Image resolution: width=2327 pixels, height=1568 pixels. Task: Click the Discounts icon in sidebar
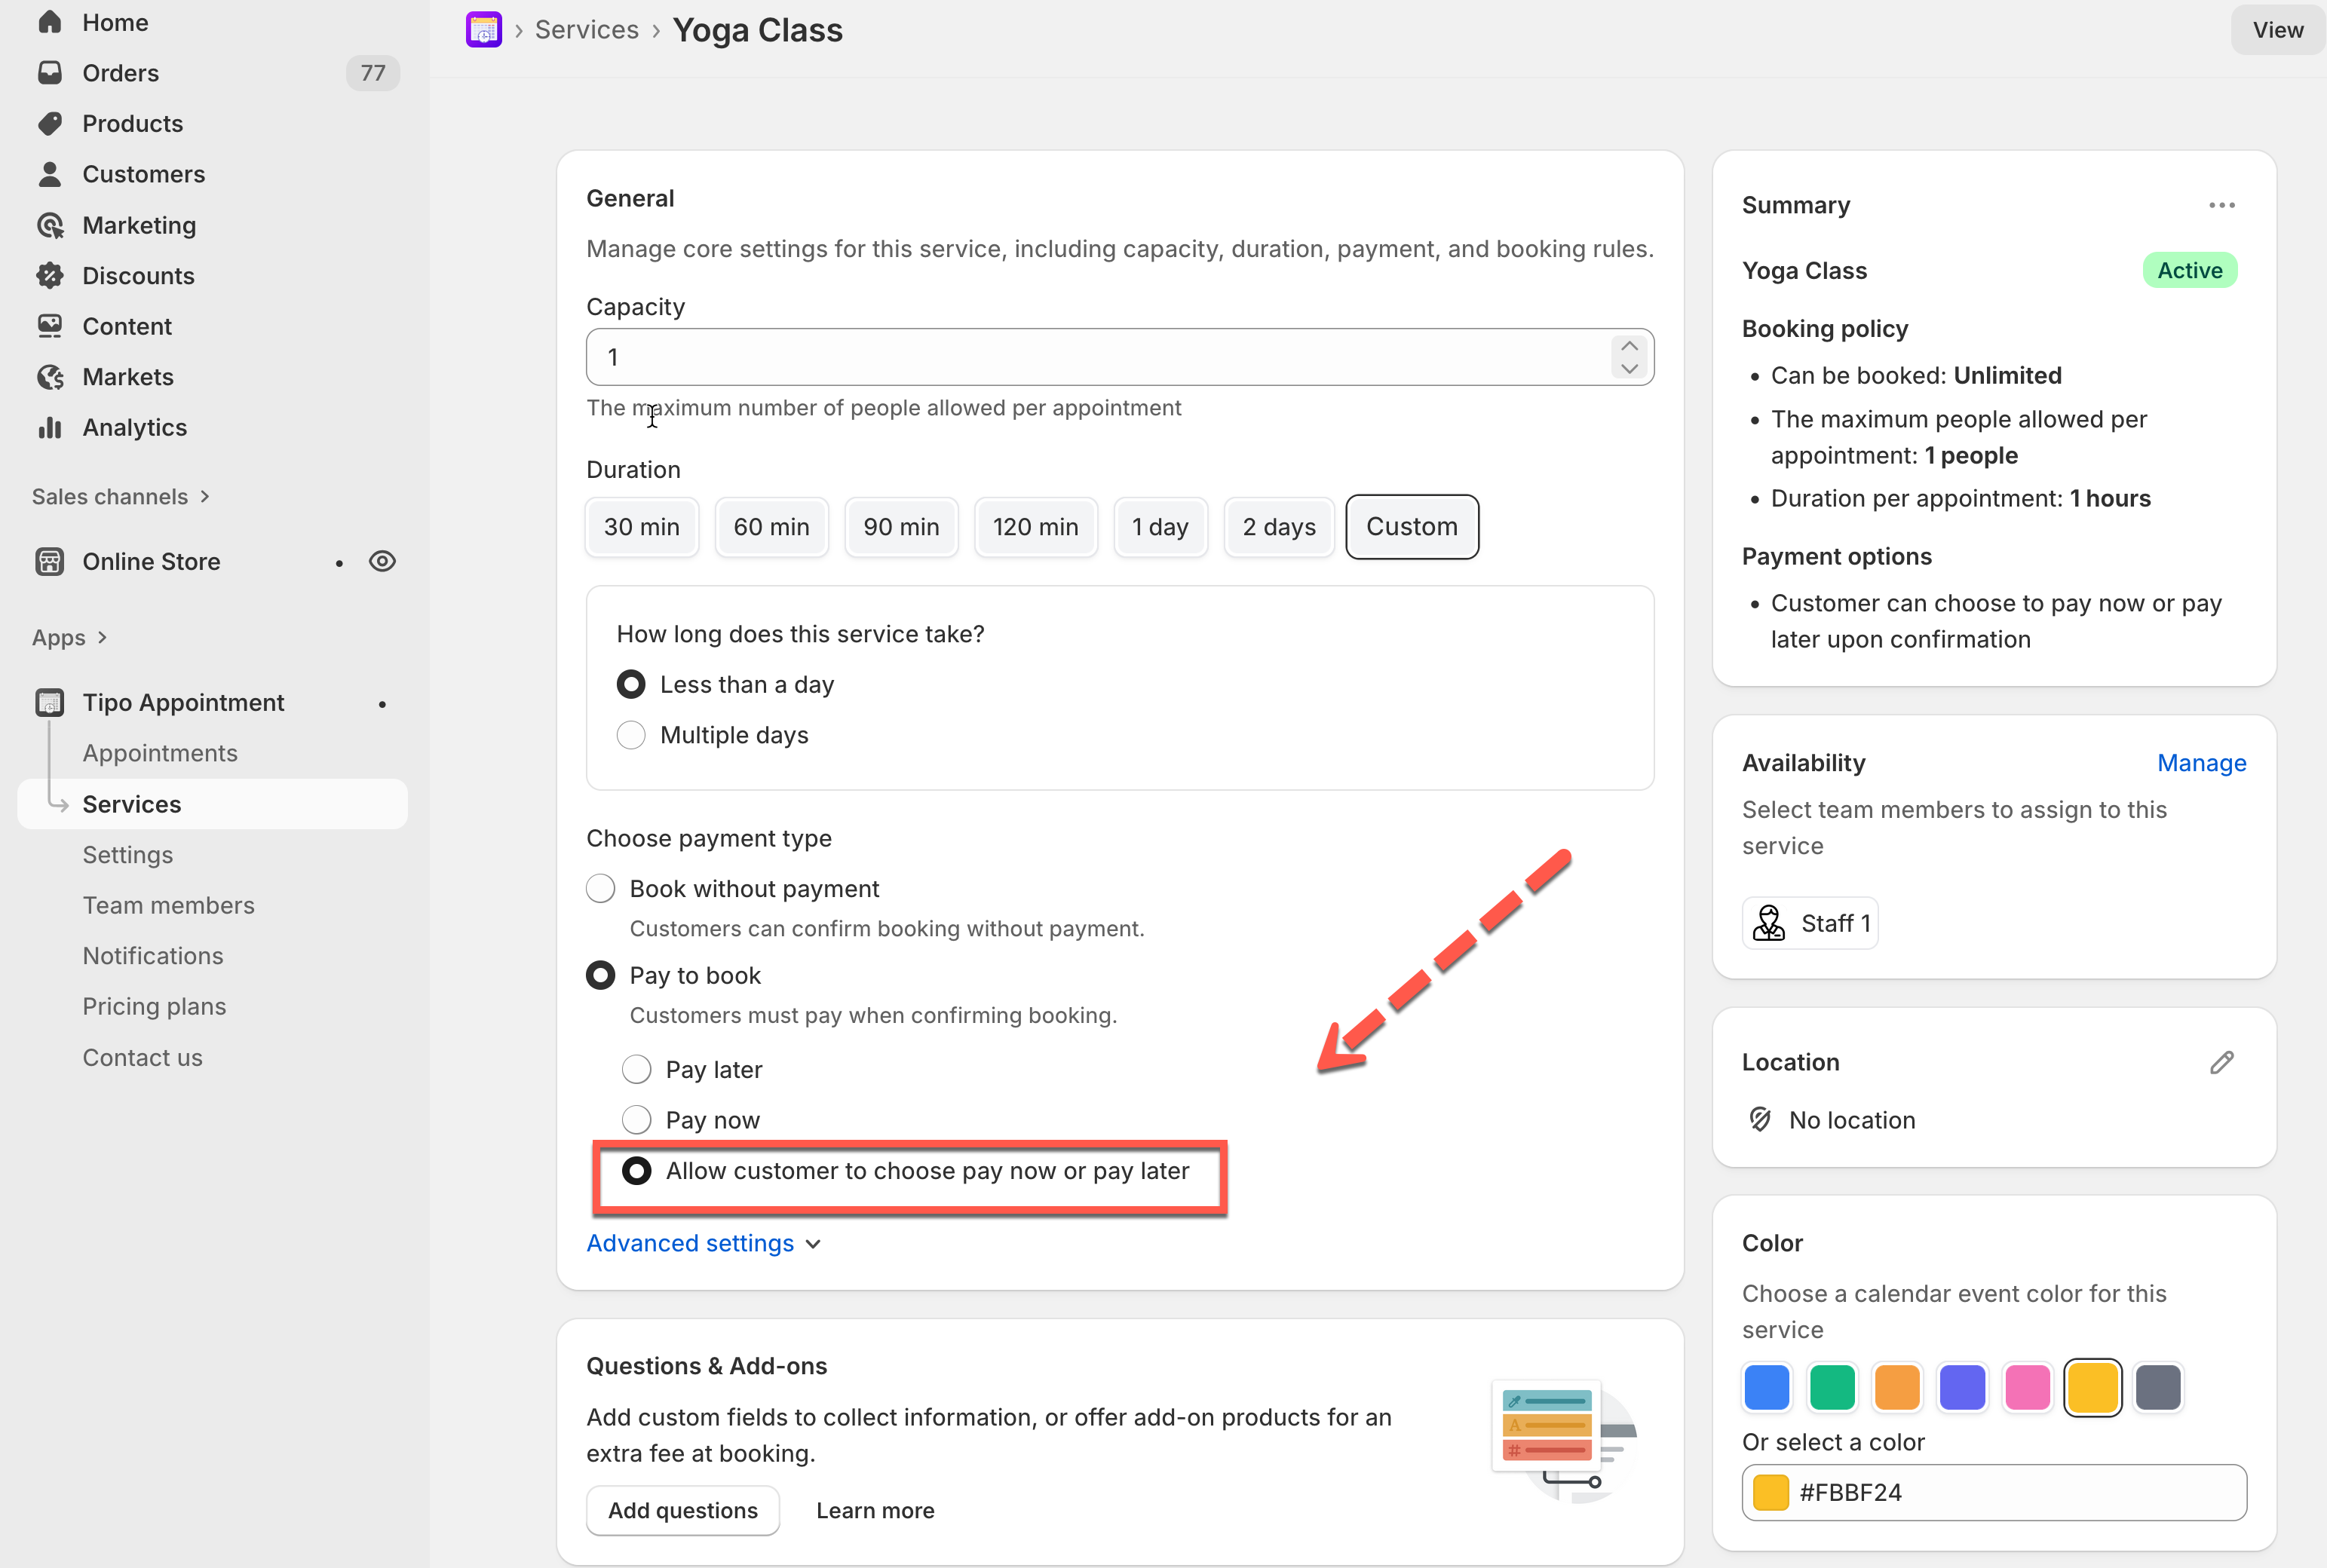click(x=50, y=275)
